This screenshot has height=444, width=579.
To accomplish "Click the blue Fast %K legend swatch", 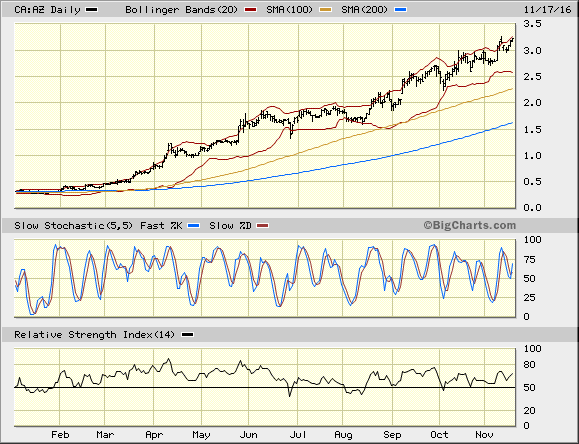I will click(194, 226).
